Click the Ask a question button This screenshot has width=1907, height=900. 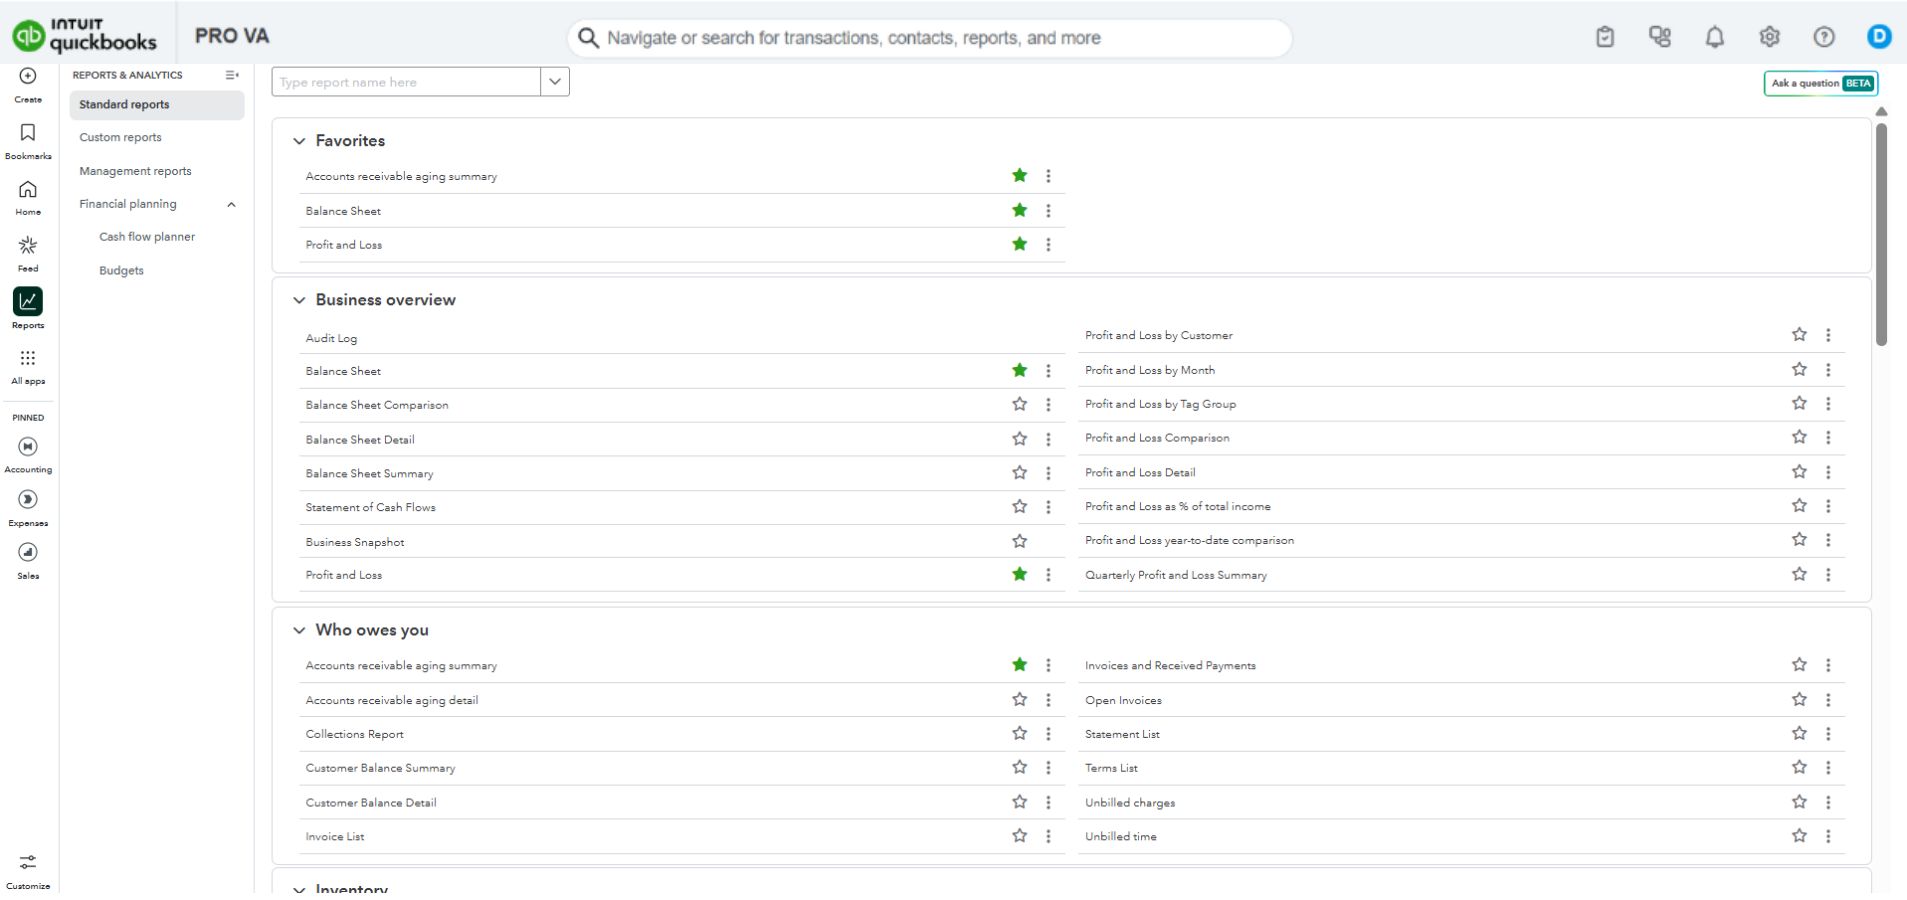(1820, 83)
